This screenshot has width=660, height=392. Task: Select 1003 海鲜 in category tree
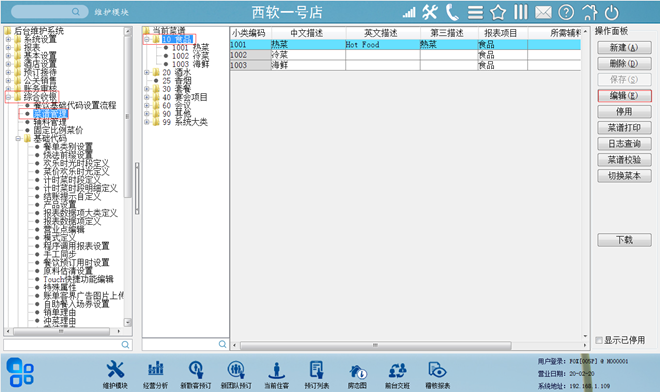tap(190, 64)
